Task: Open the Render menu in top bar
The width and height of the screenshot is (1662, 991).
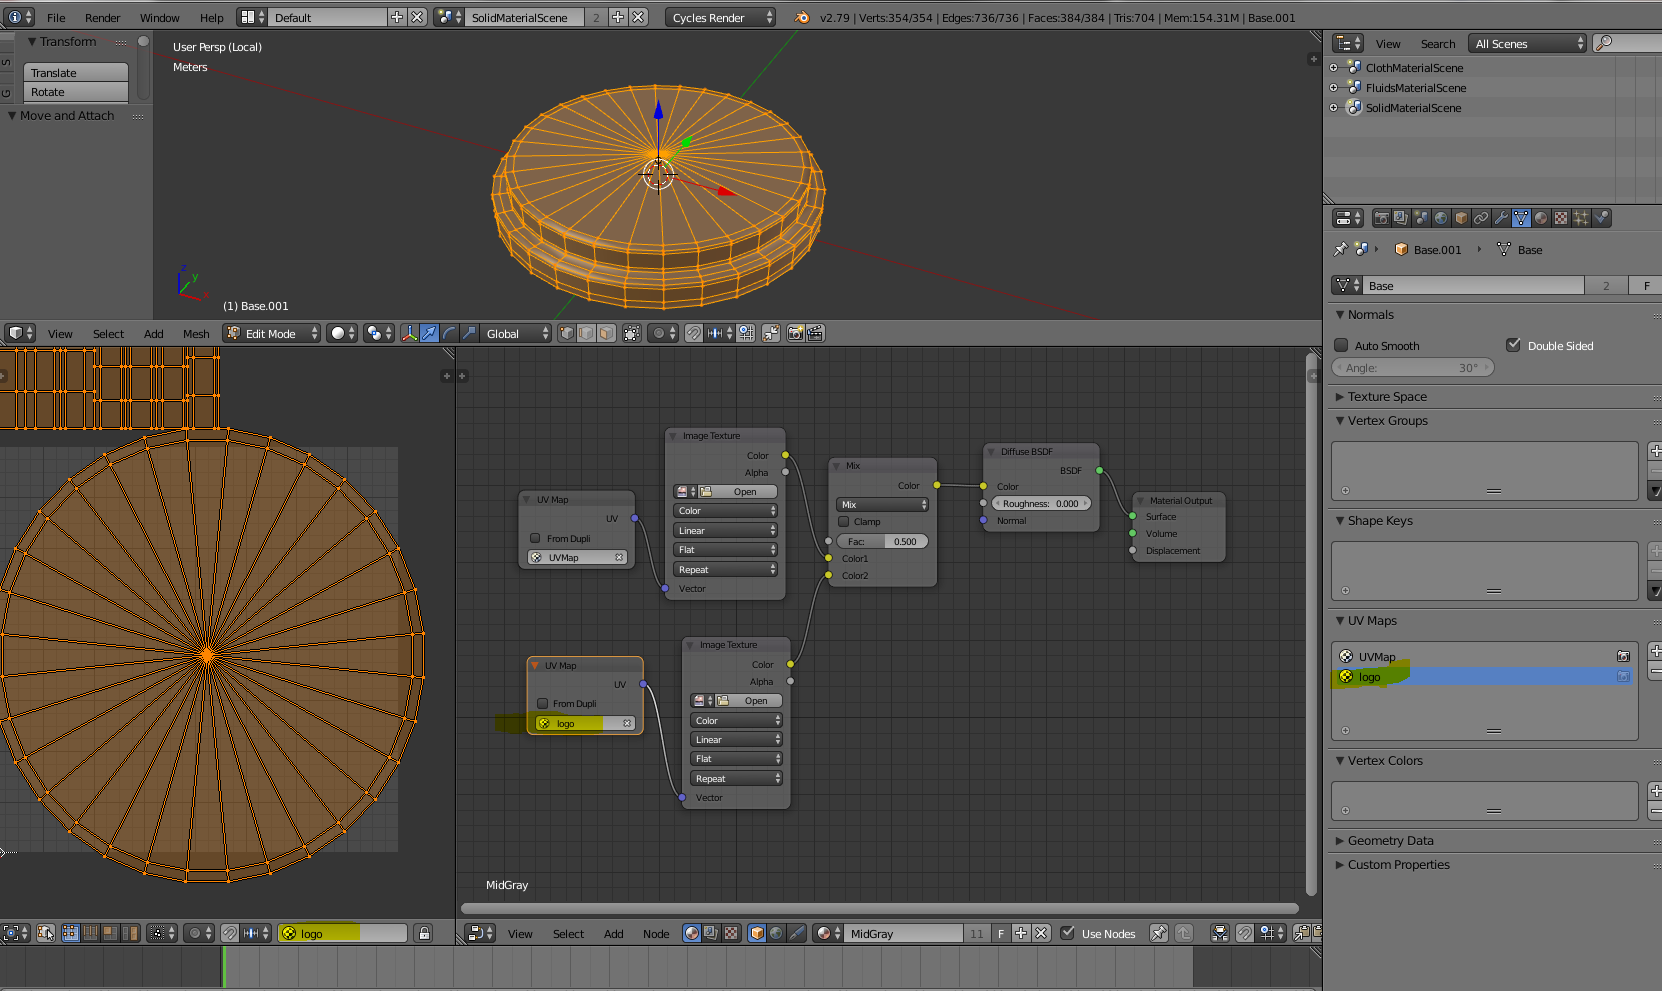Action: pyautogui.click(x=102, y=17)
